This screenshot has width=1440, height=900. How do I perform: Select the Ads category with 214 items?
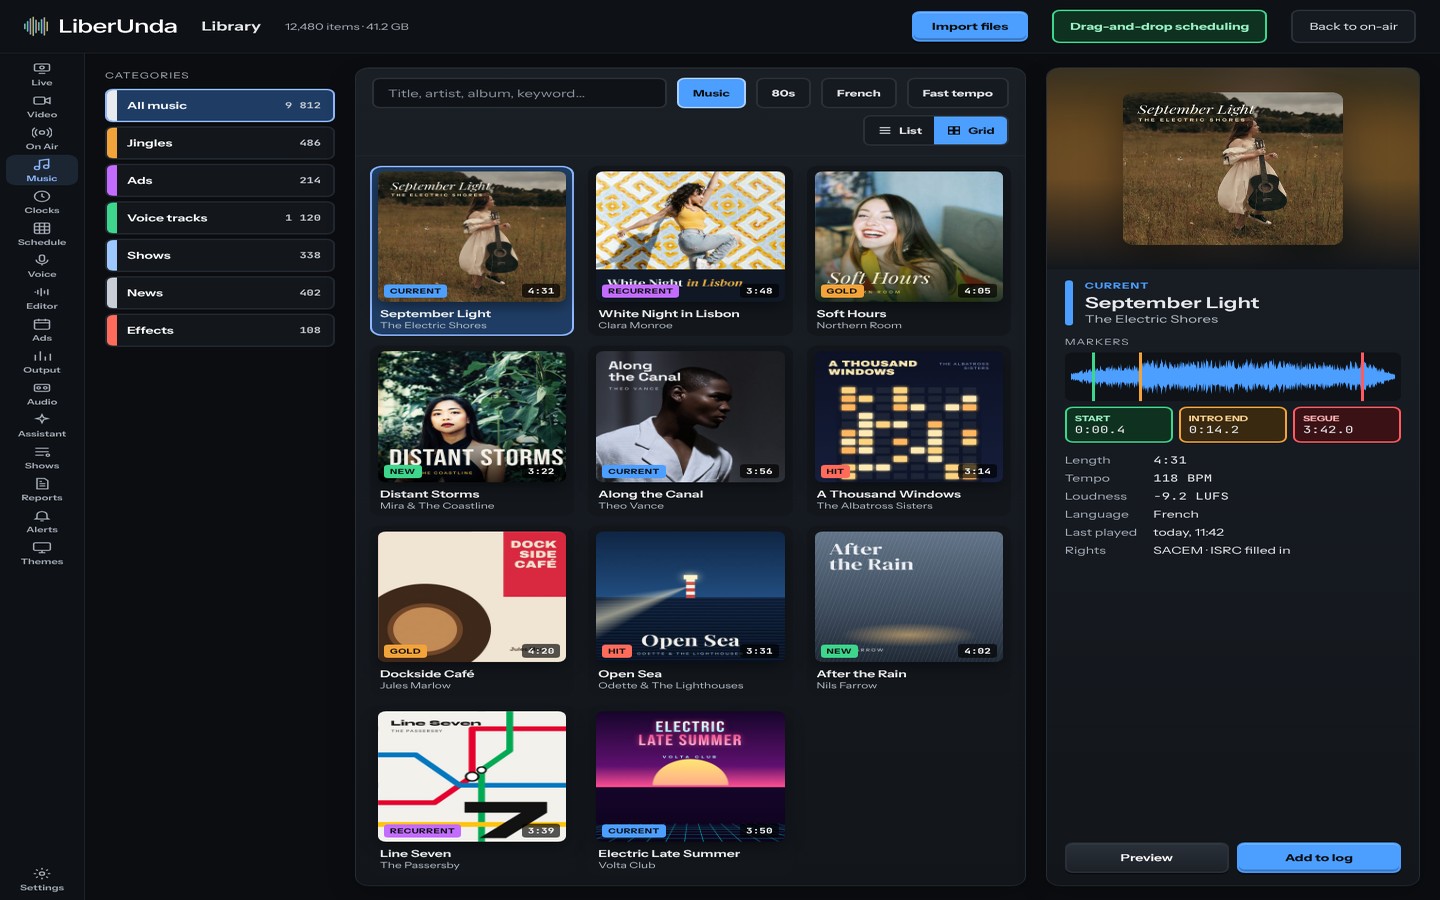pos(220,180)
